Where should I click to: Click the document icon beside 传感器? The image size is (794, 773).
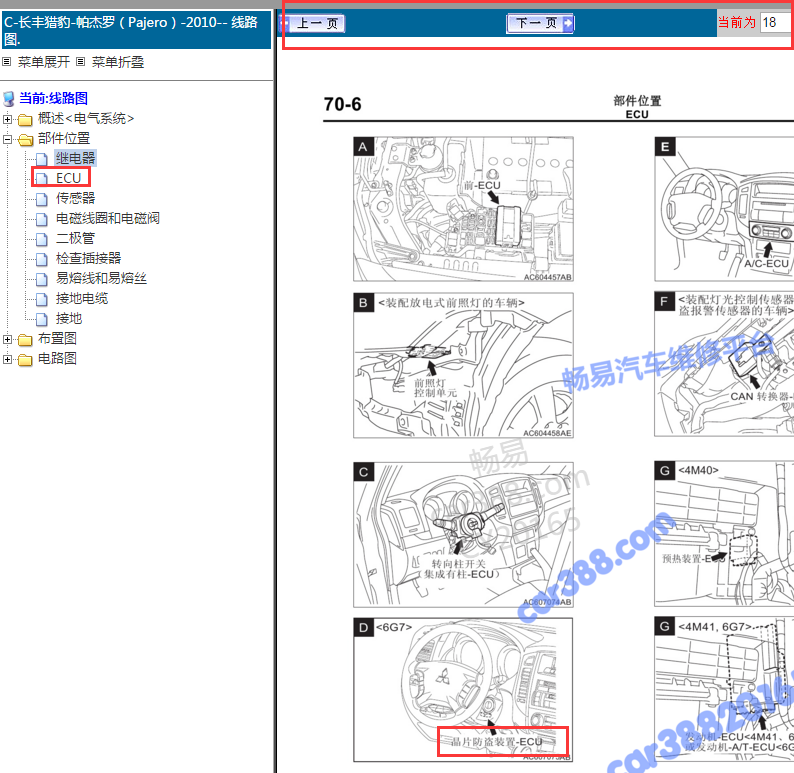point(42,199)
